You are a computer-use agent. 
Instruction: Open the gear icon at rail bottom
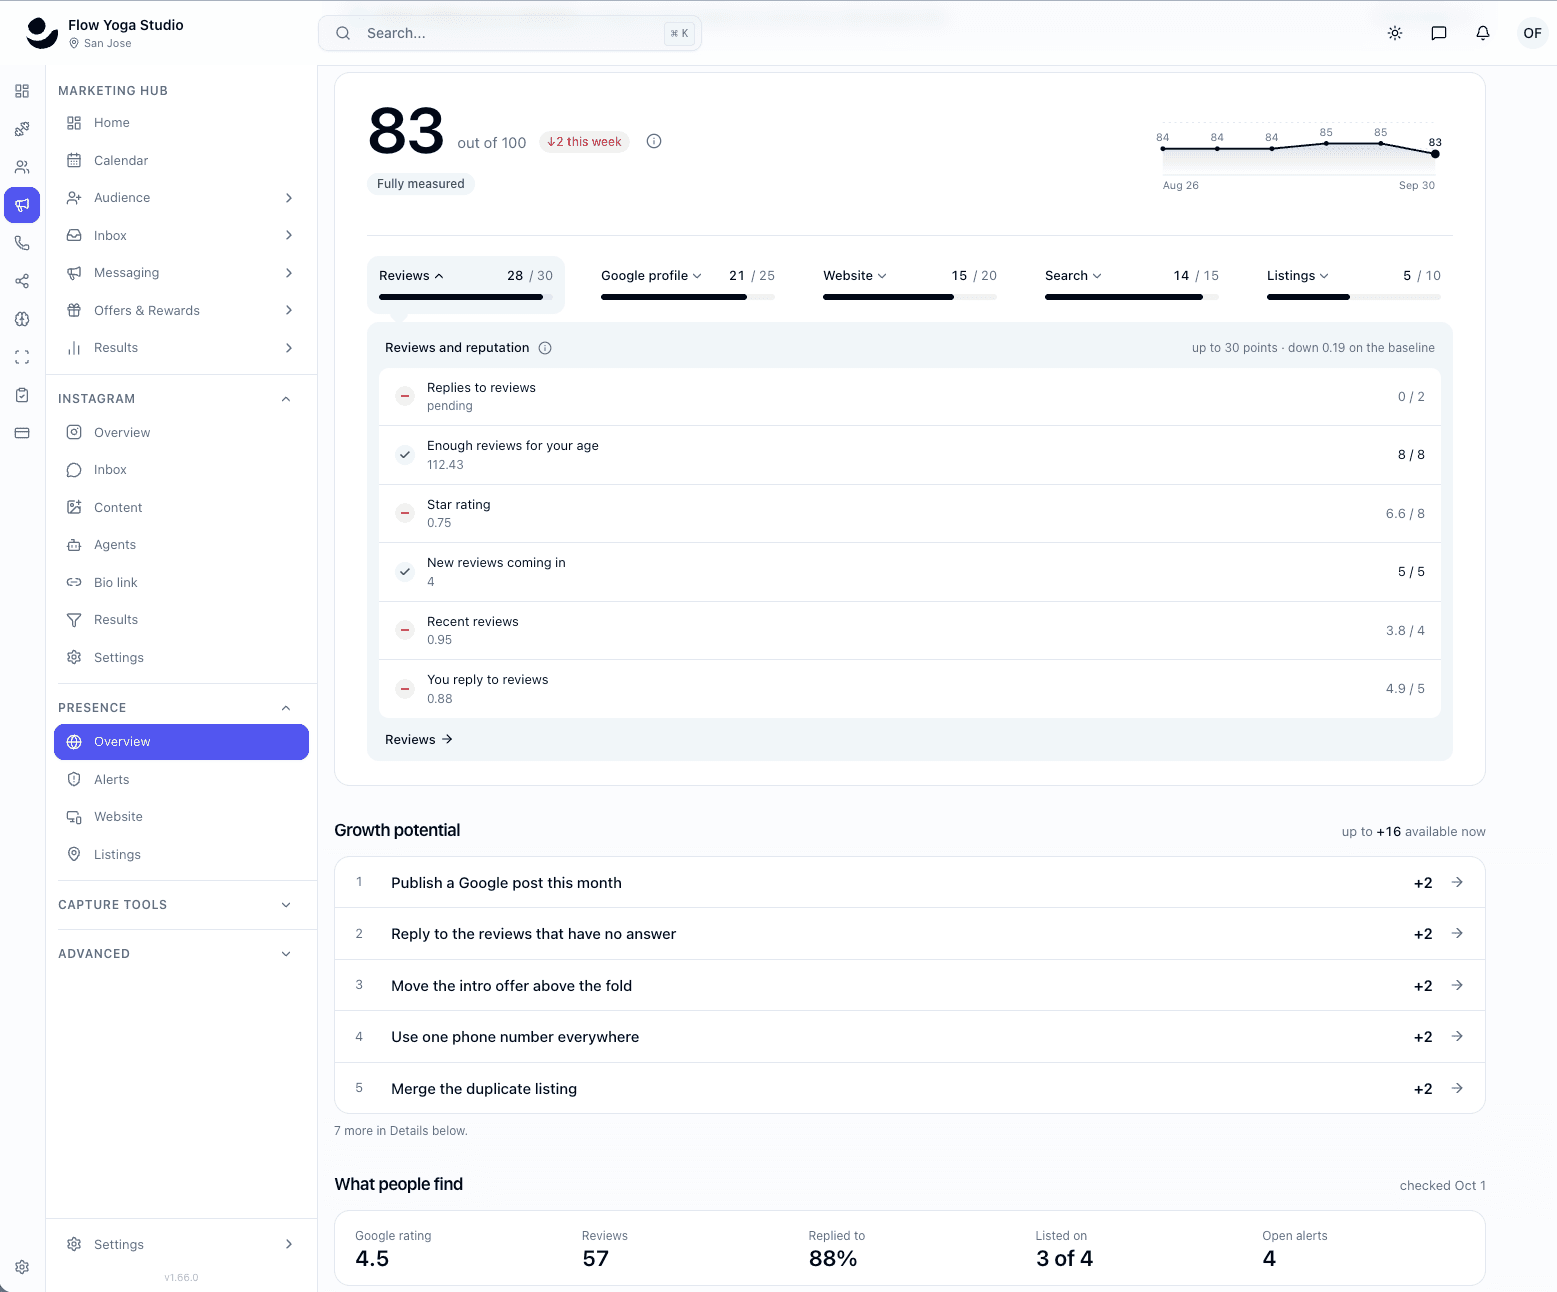(x=22, y=1267)
